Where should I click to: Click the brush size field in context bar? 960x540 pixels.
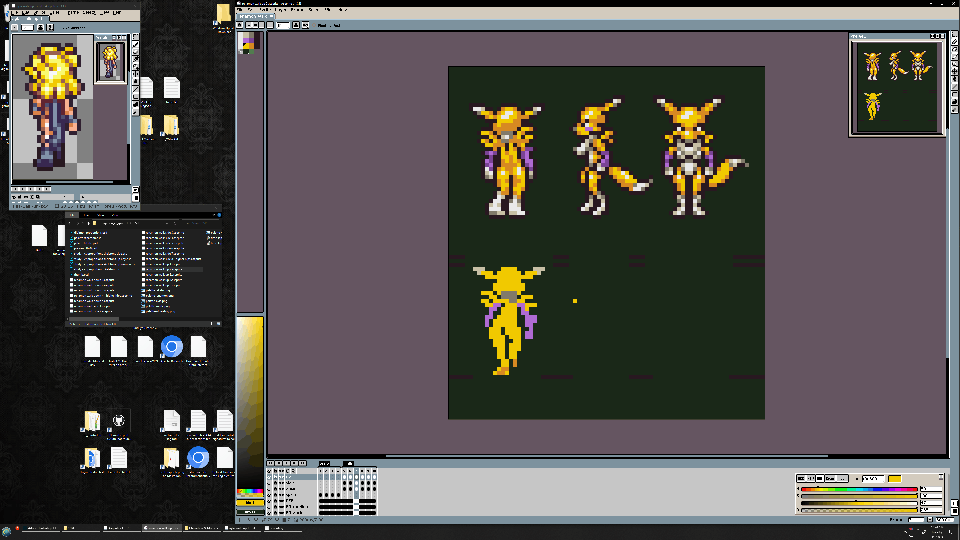283,25
